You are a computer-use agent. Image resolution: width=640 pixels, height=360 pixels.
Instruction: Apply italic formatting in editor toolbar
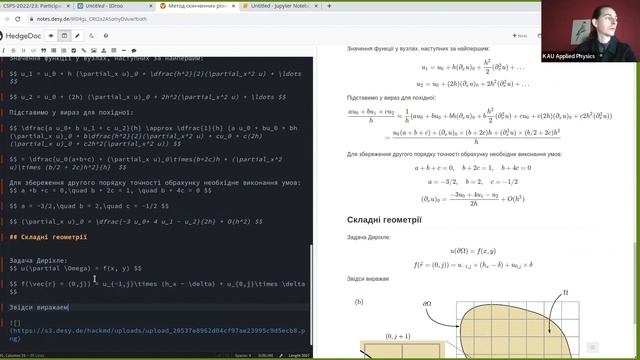(x=3, y=51)
